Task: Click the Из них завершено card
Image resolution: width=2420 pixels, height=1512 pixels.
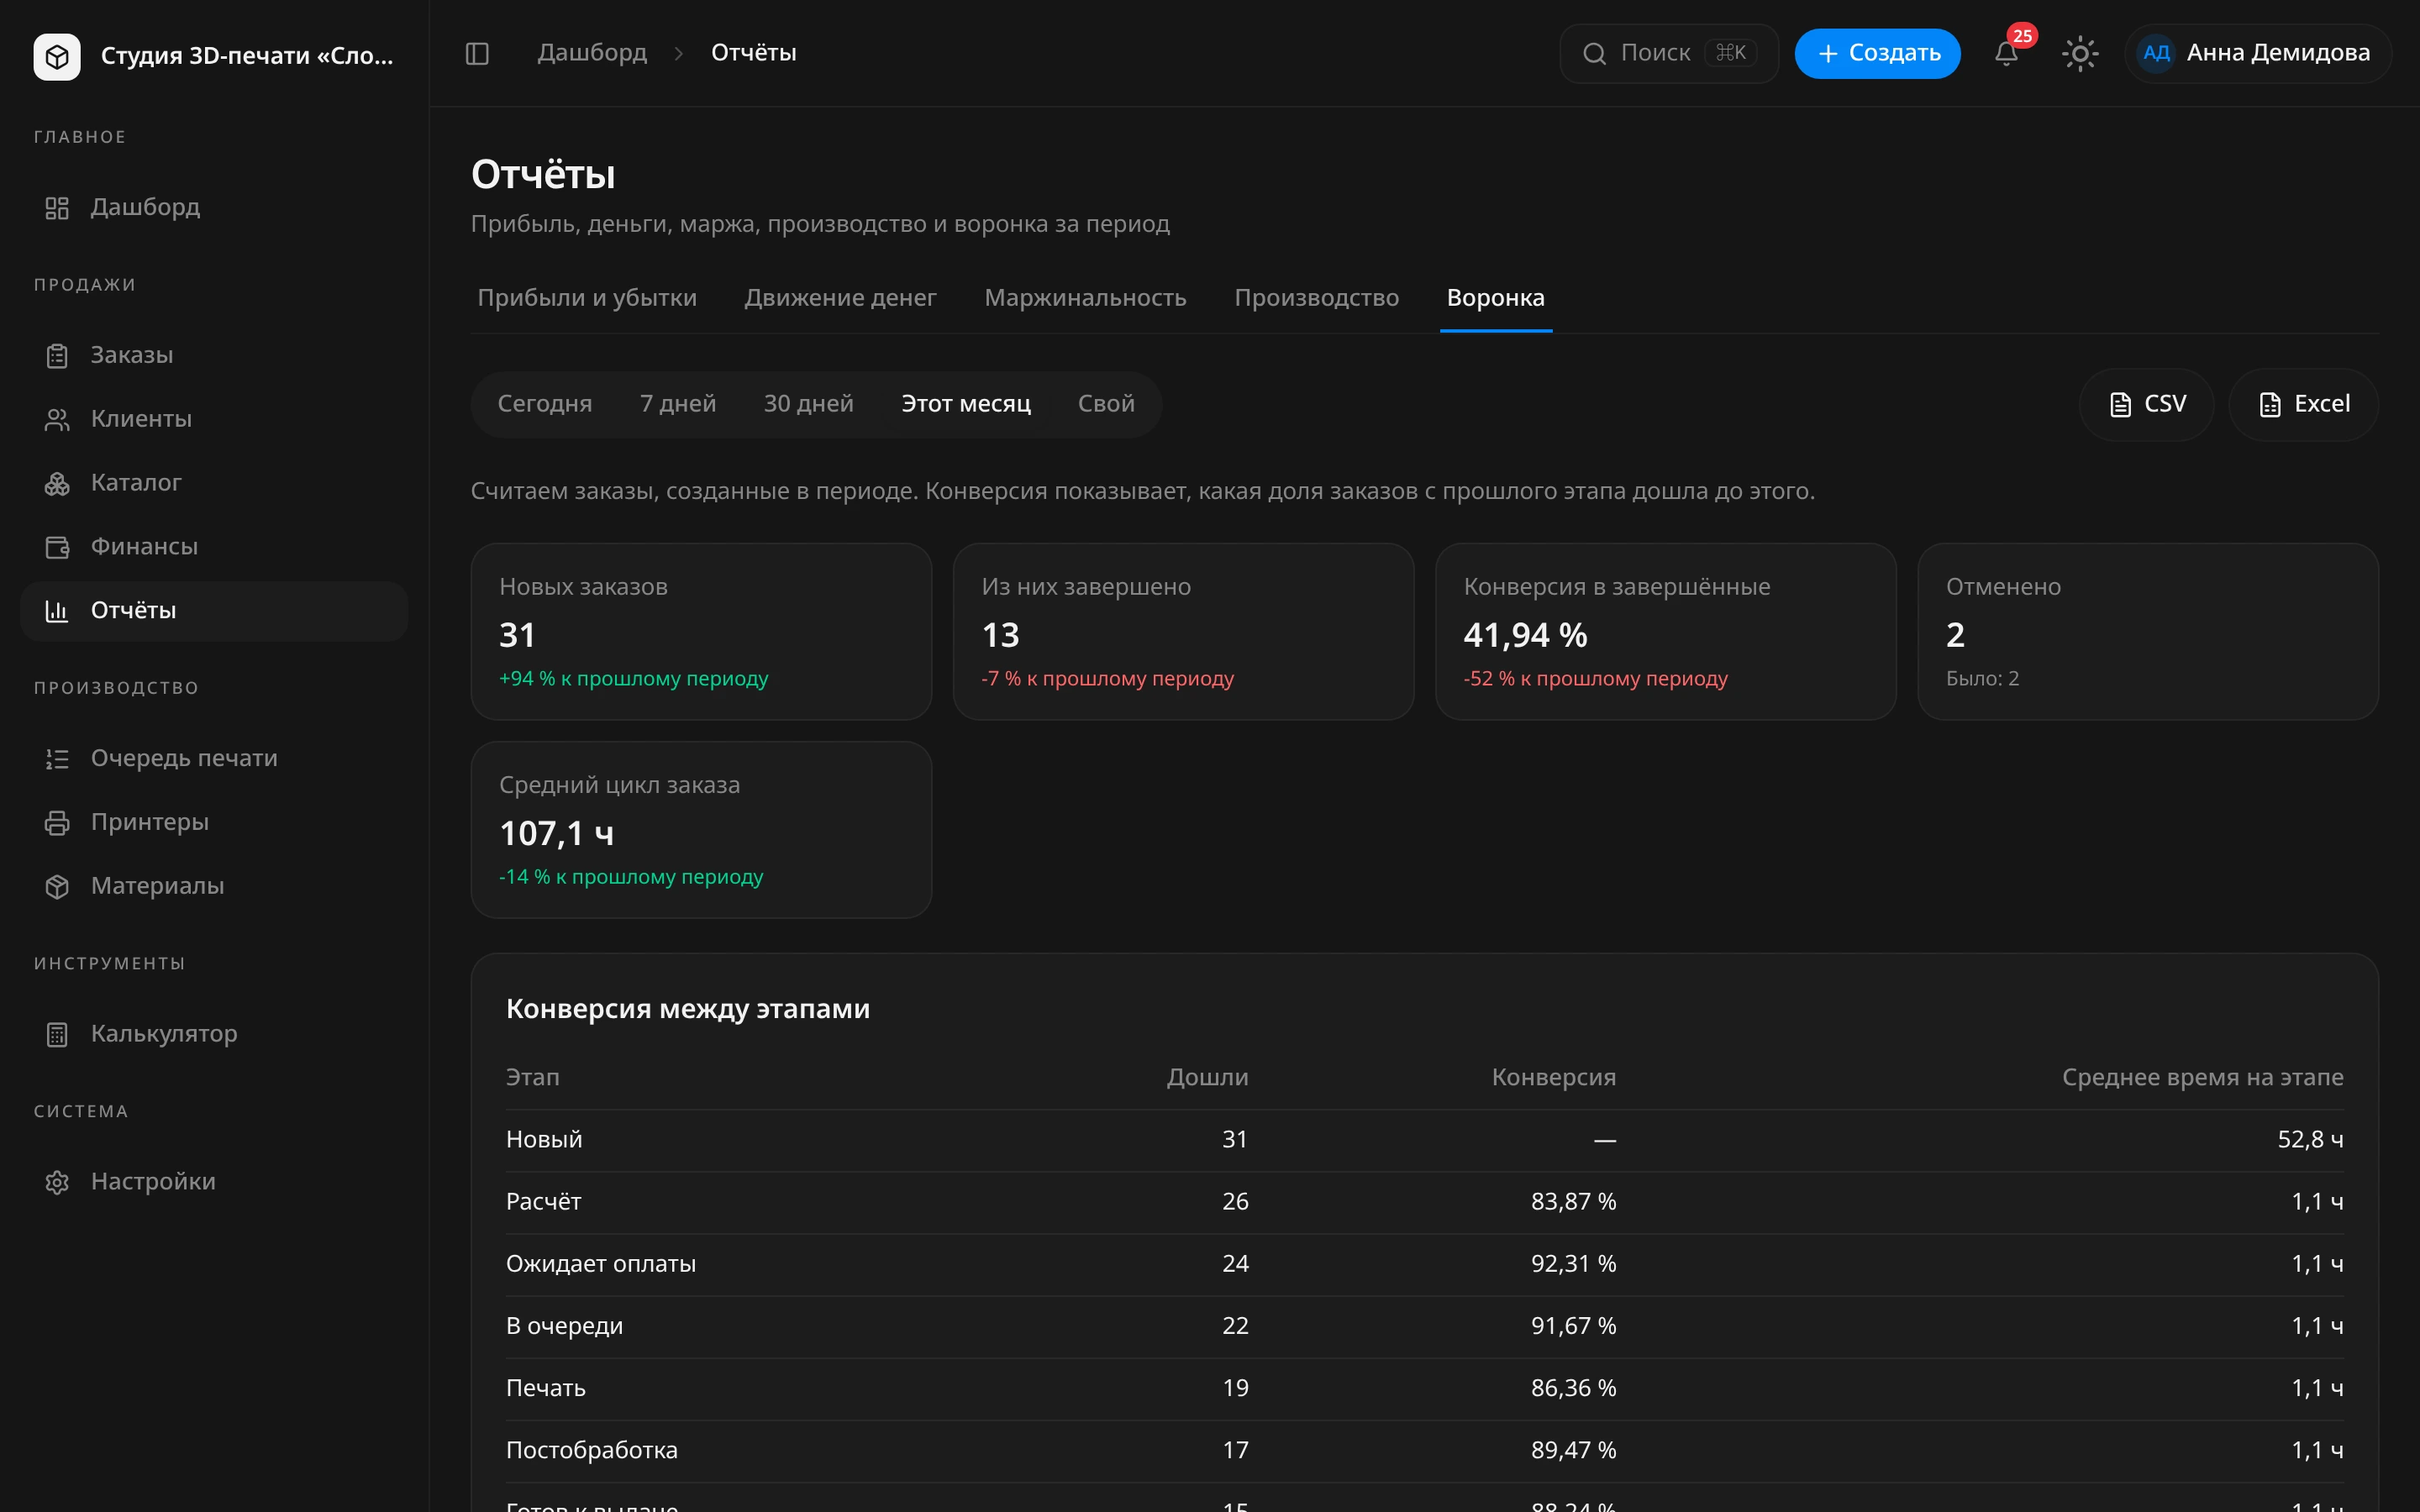Action: click(x=1183, y=632)
